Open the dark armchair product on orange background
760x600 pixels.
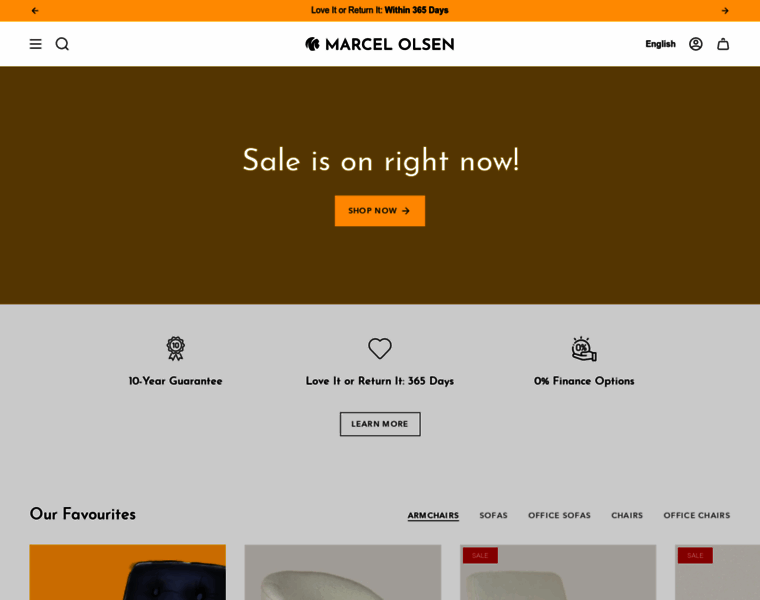[127, 572]
